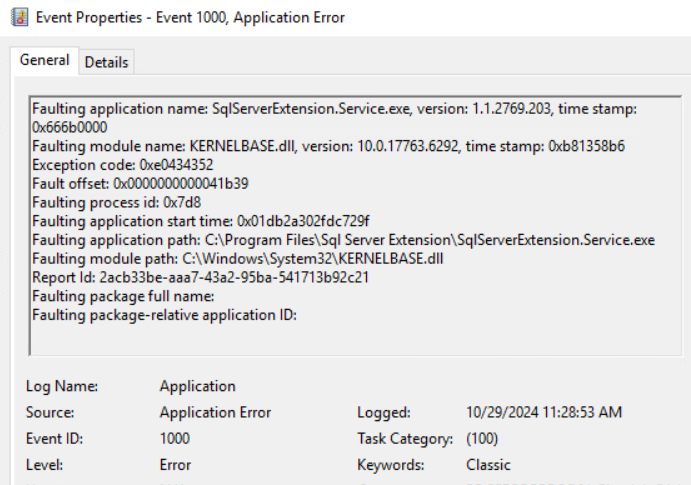This screenshot has width=691, height=485.
Task: Click the Faulting module name KERNELBASE.dll line
Action: click(328, 146)
